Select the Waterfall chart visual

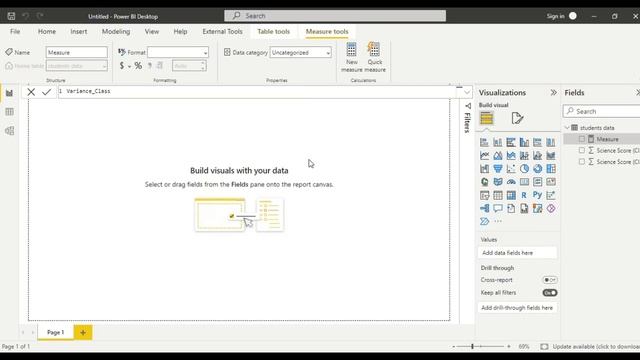484,169
